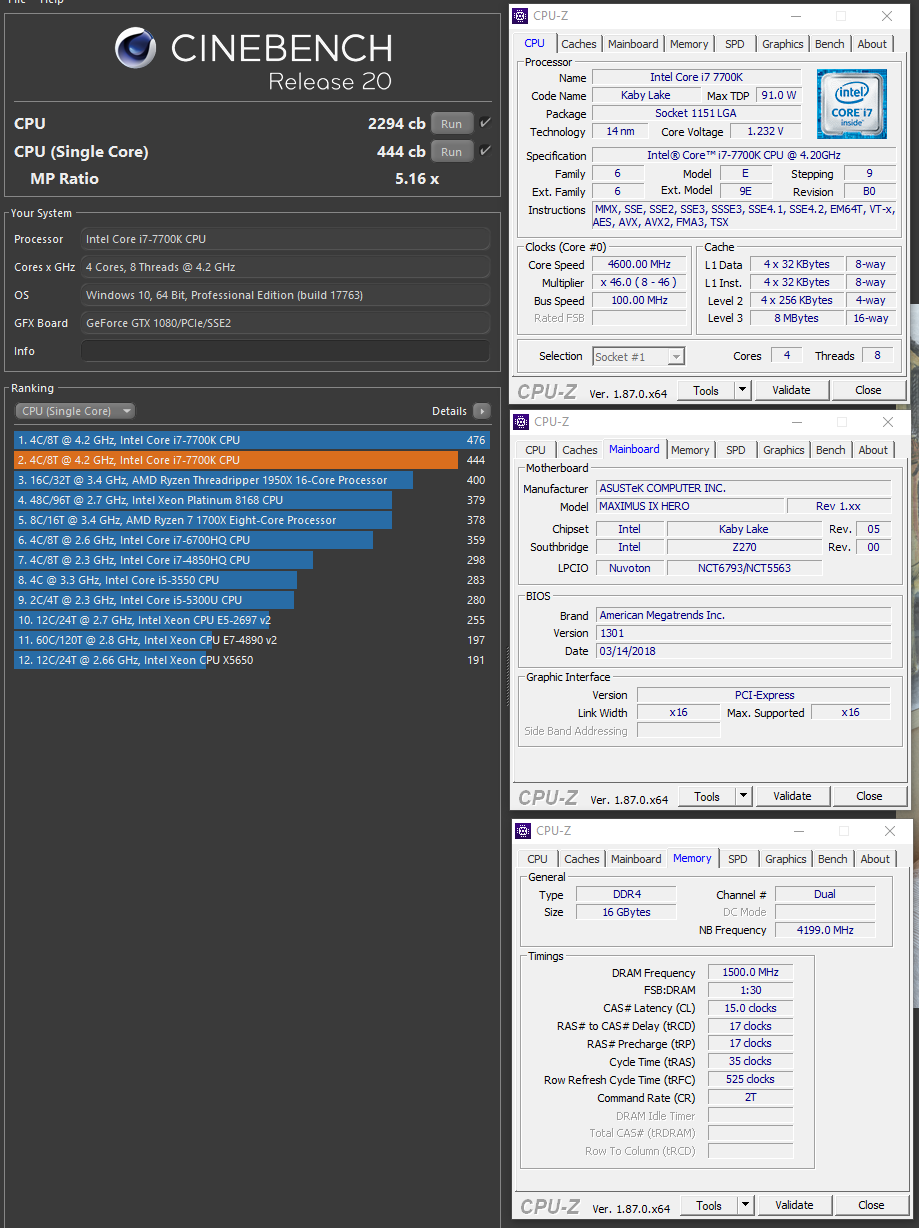Switch to Memory tab in the top CPU-Z window

[x=689, y=44]
